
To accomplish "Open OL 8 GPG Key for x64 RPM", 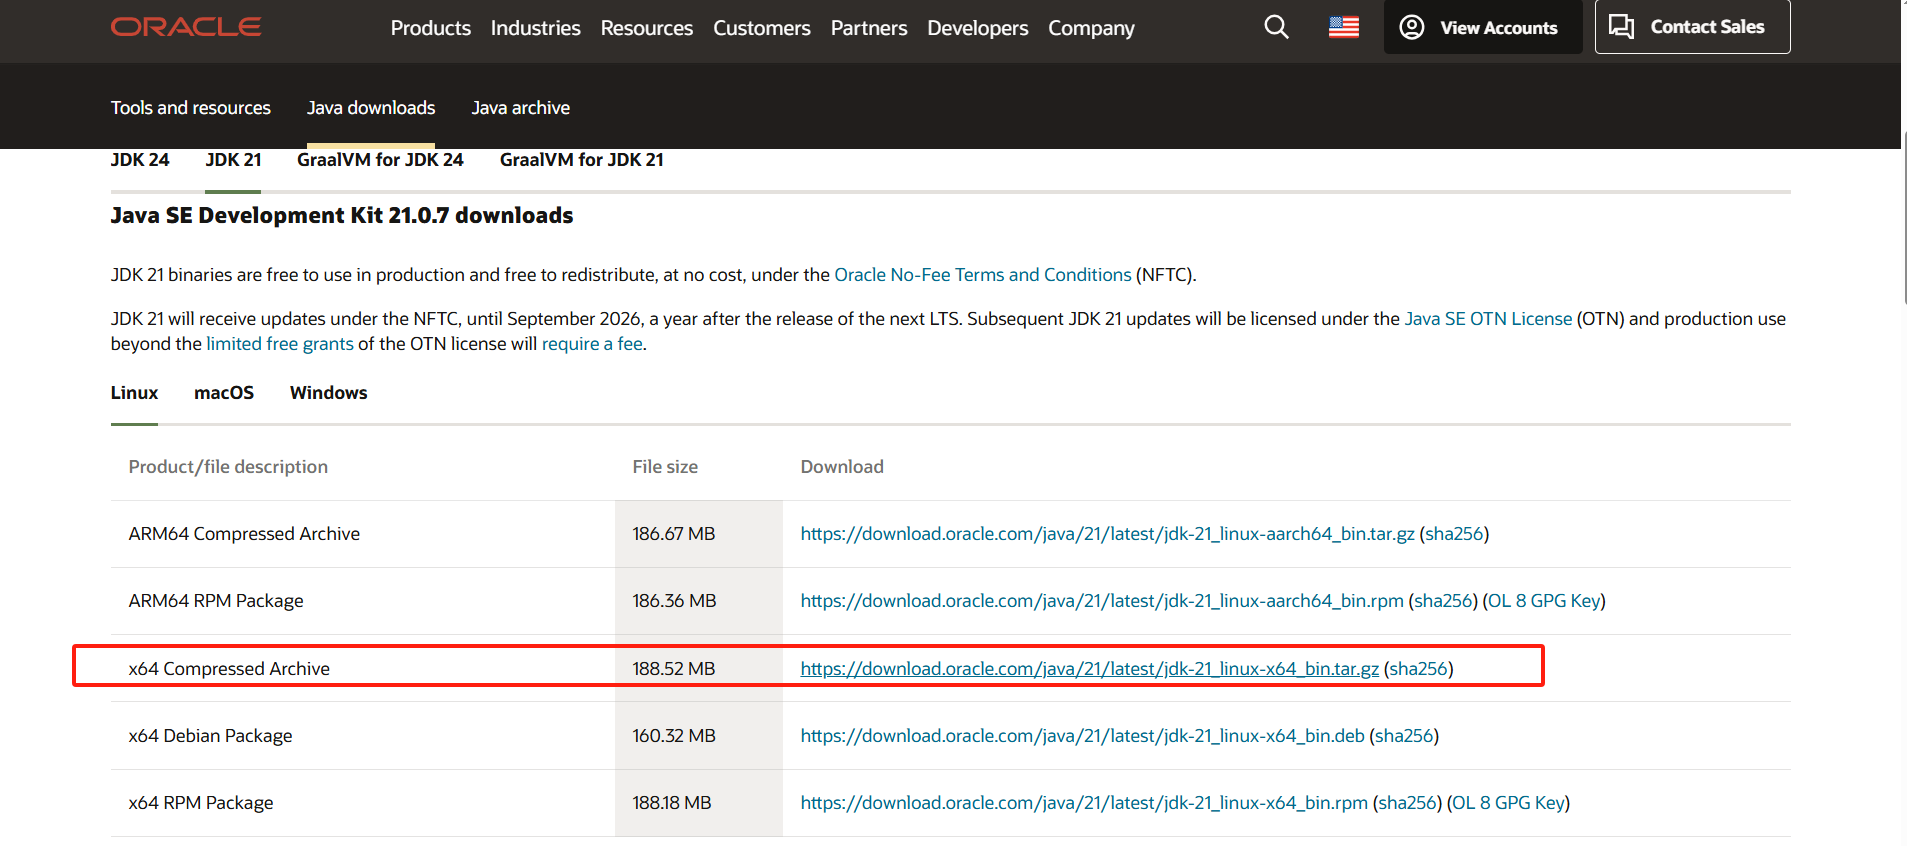I will coord(1508,803).
